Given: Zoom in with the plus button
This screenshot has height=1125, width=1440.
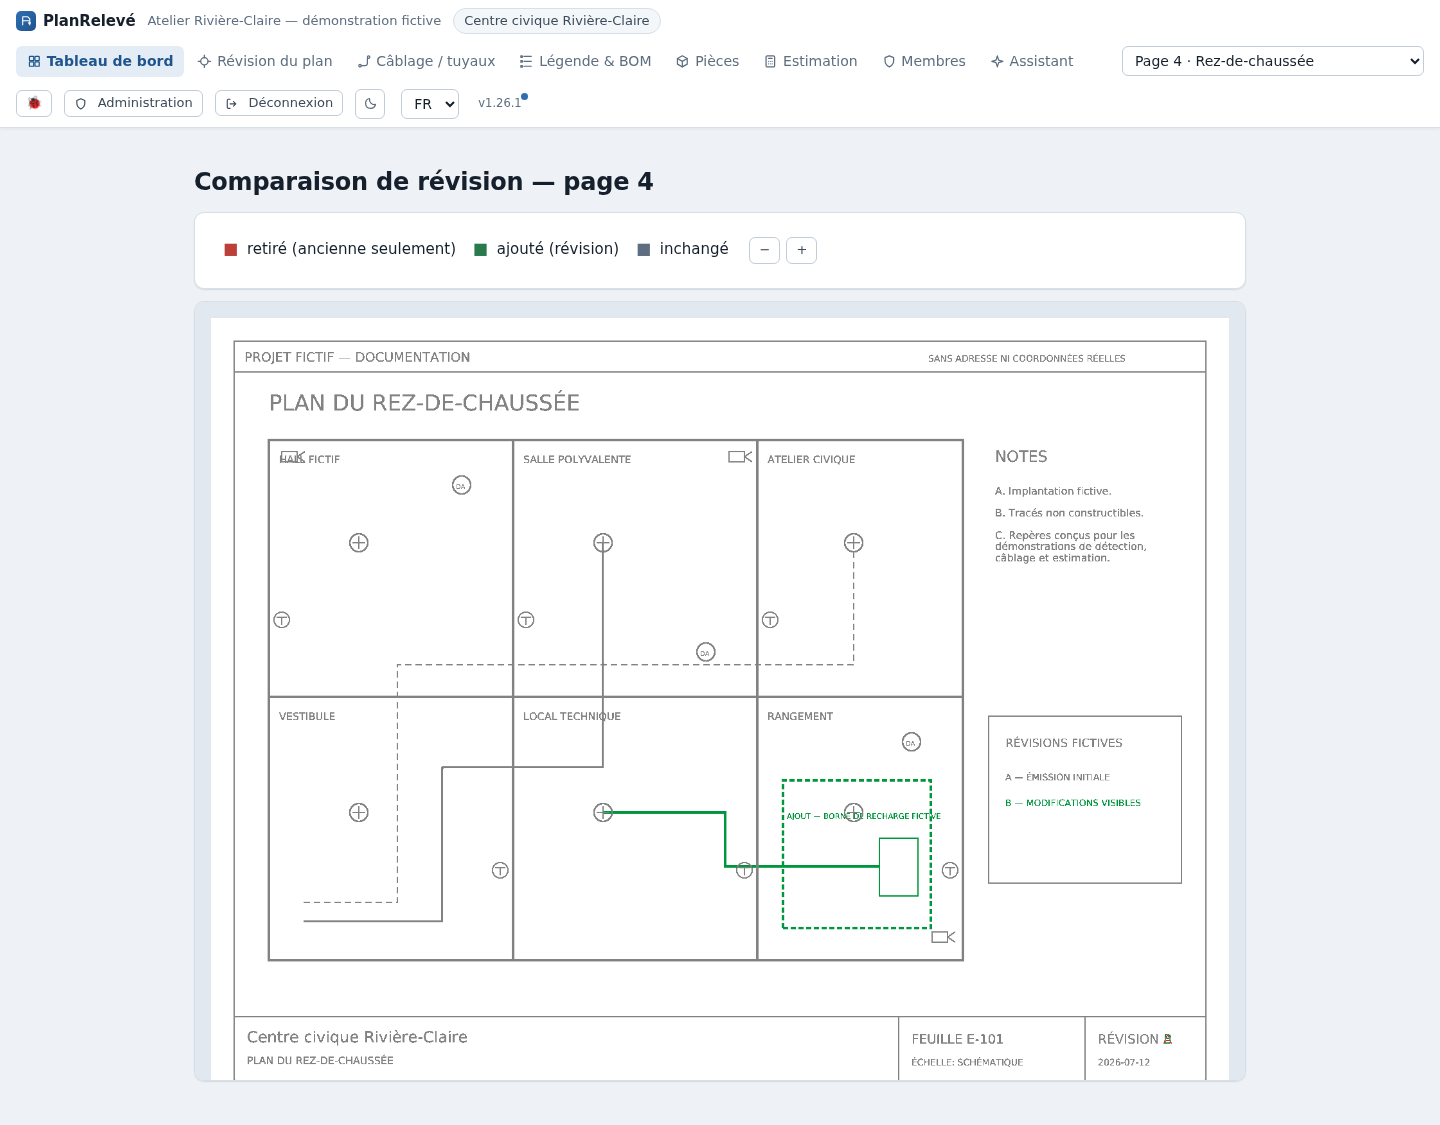Looking at the screenshot, I should pyautogui.click(x=801, y=250).
